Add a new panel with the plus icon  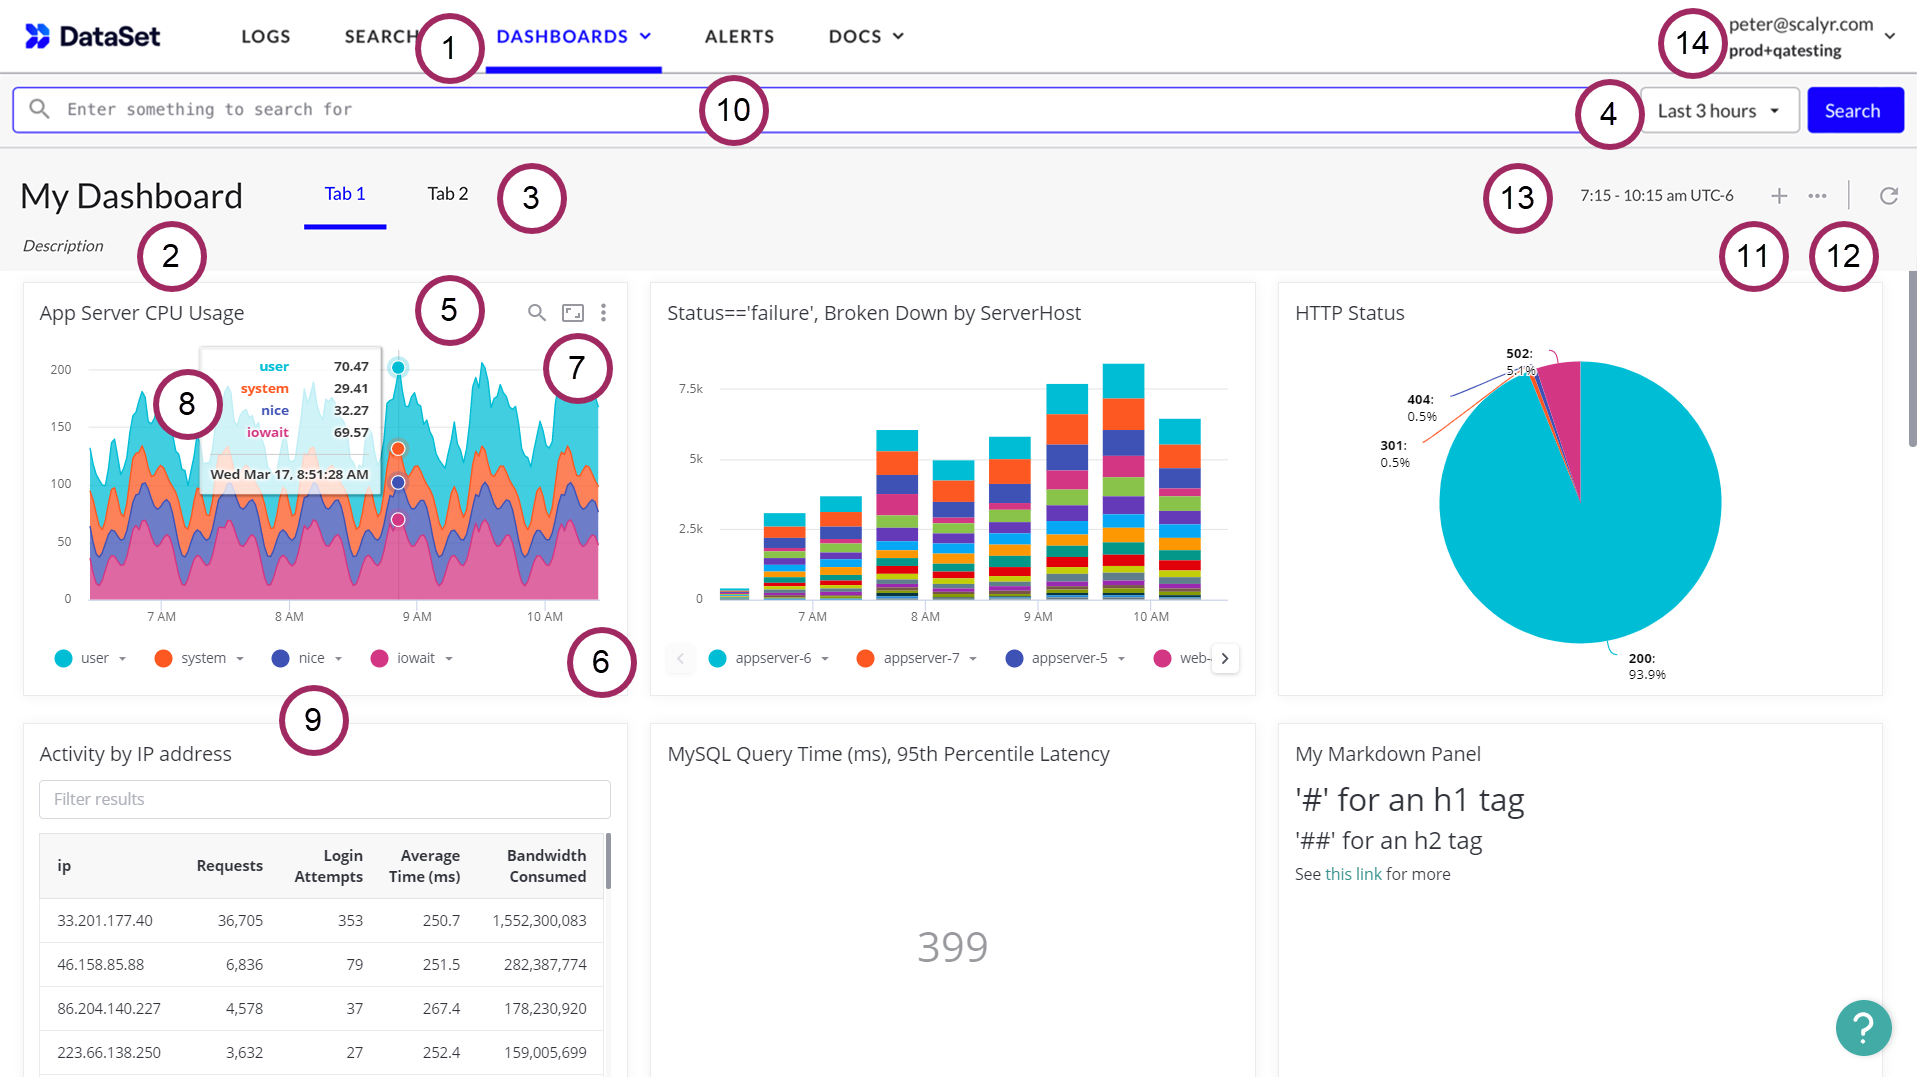1779,195
